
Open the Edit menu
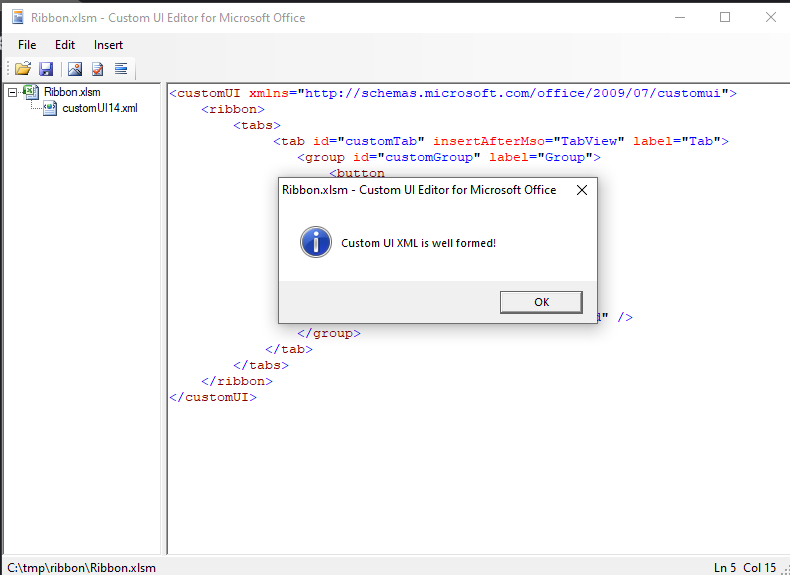click(65, 45)
